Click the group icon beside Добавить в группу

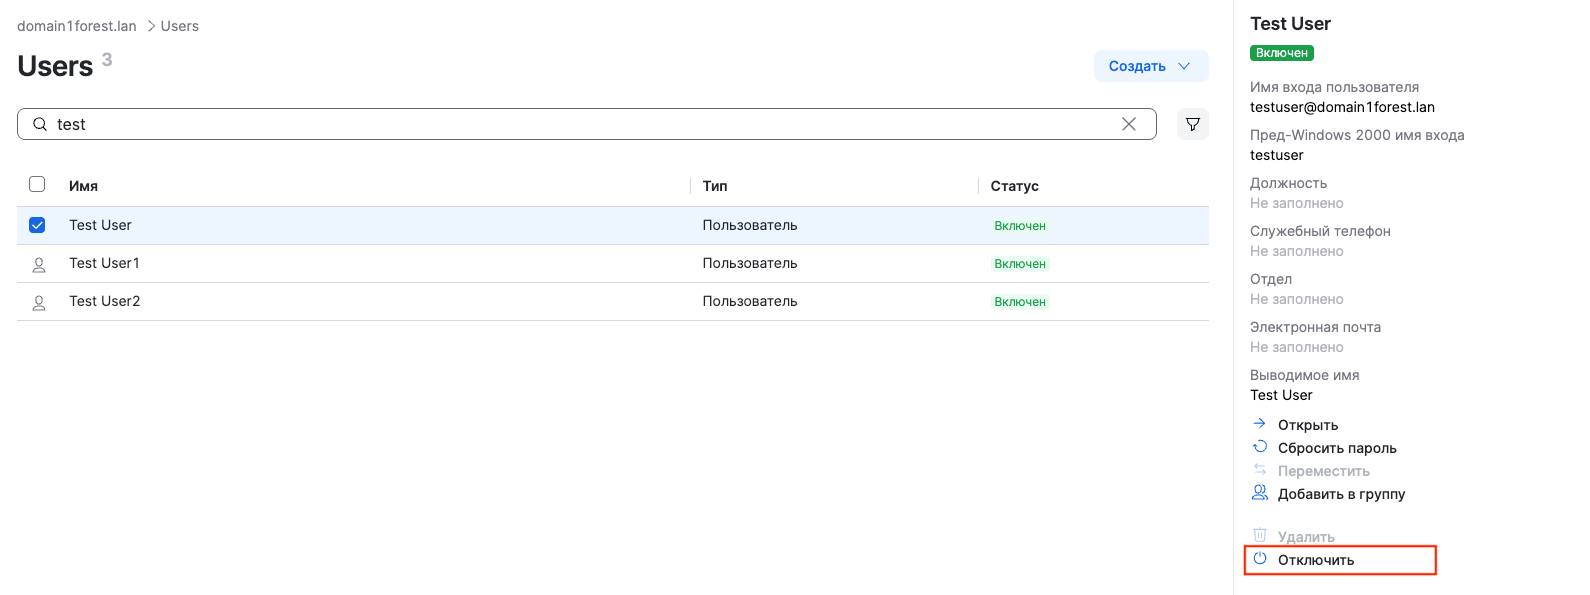pyautogui.click(x=1260, y=493)
